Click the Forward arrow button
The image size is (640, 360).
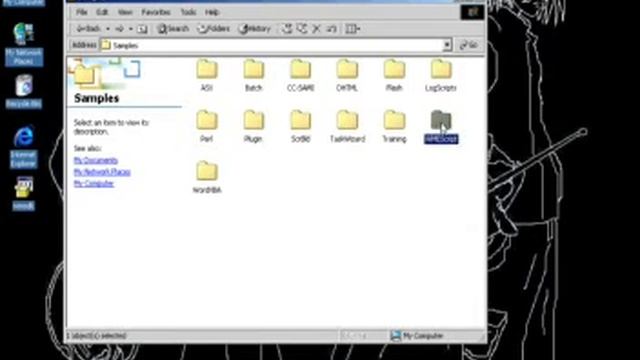click(120, 29)
